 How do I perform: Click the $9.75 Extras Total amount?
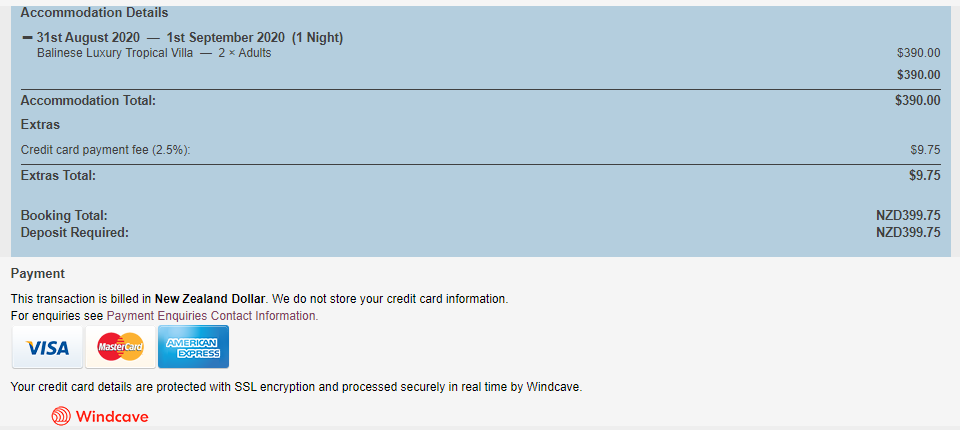click(x=924, y=176)
